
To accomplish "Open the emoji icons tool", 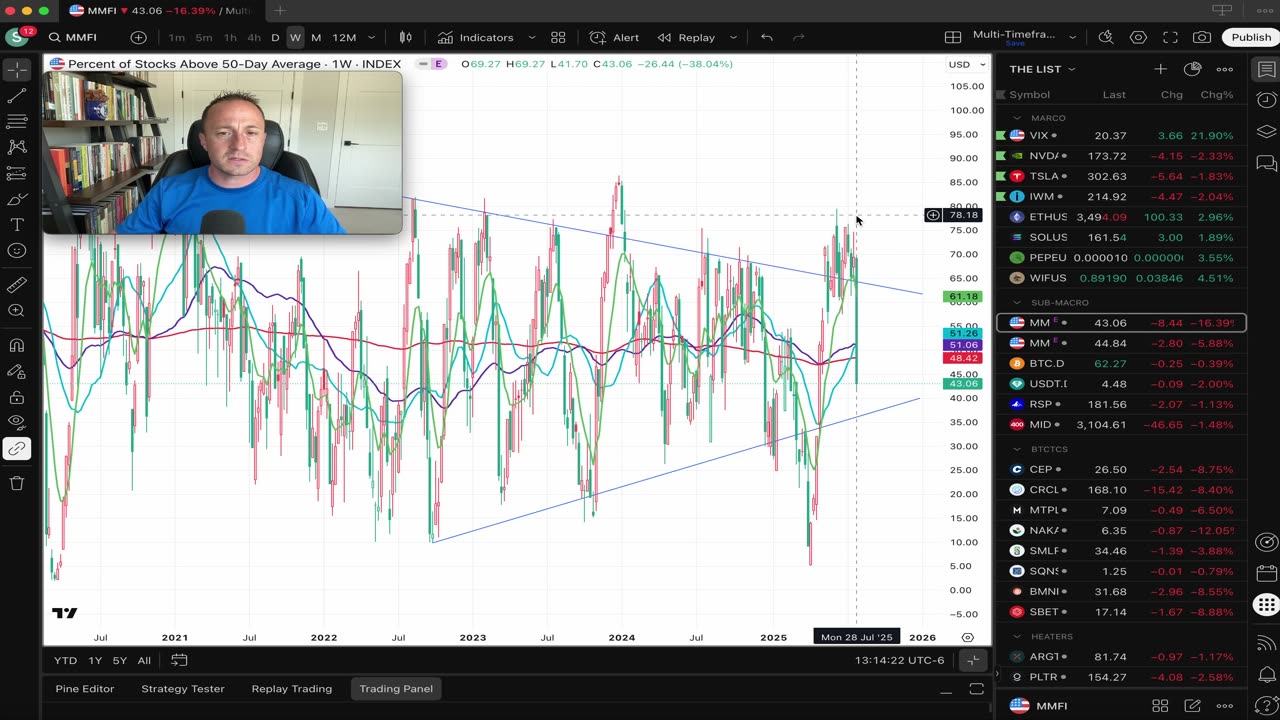I will click(x=17, y=251).
